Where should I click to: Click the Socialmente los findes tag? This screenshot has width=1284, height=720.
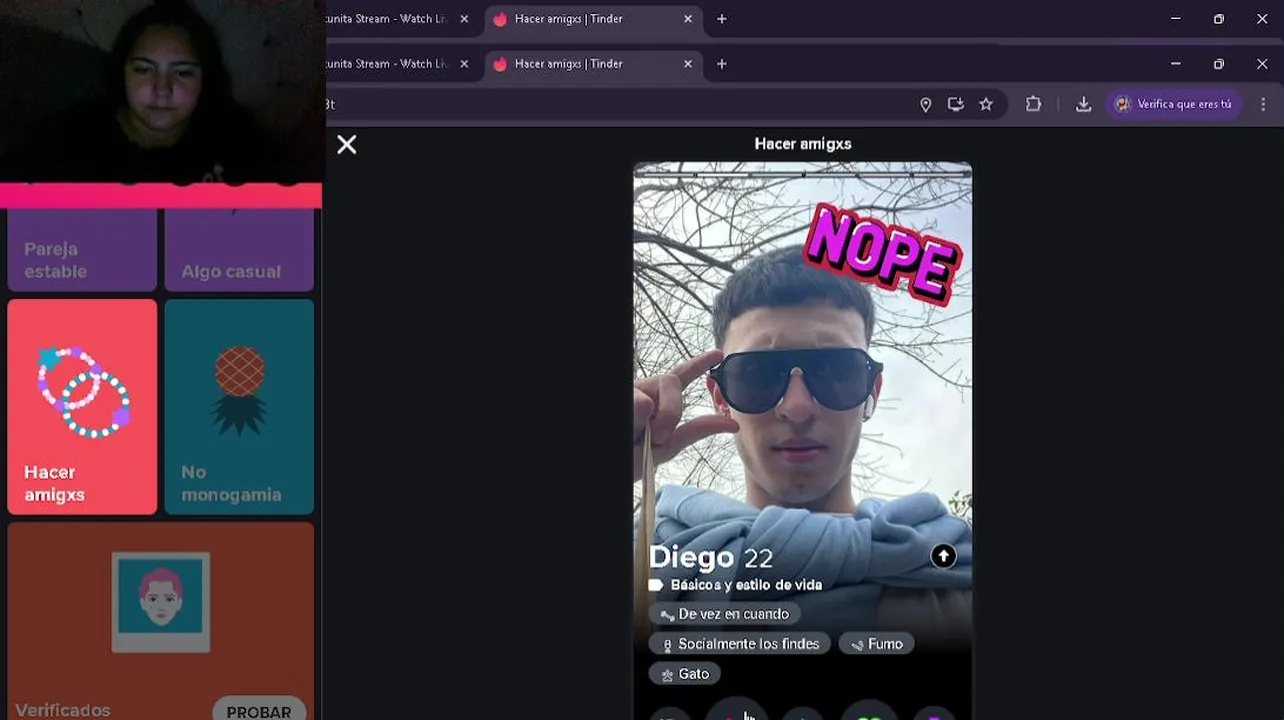[740, 644]
